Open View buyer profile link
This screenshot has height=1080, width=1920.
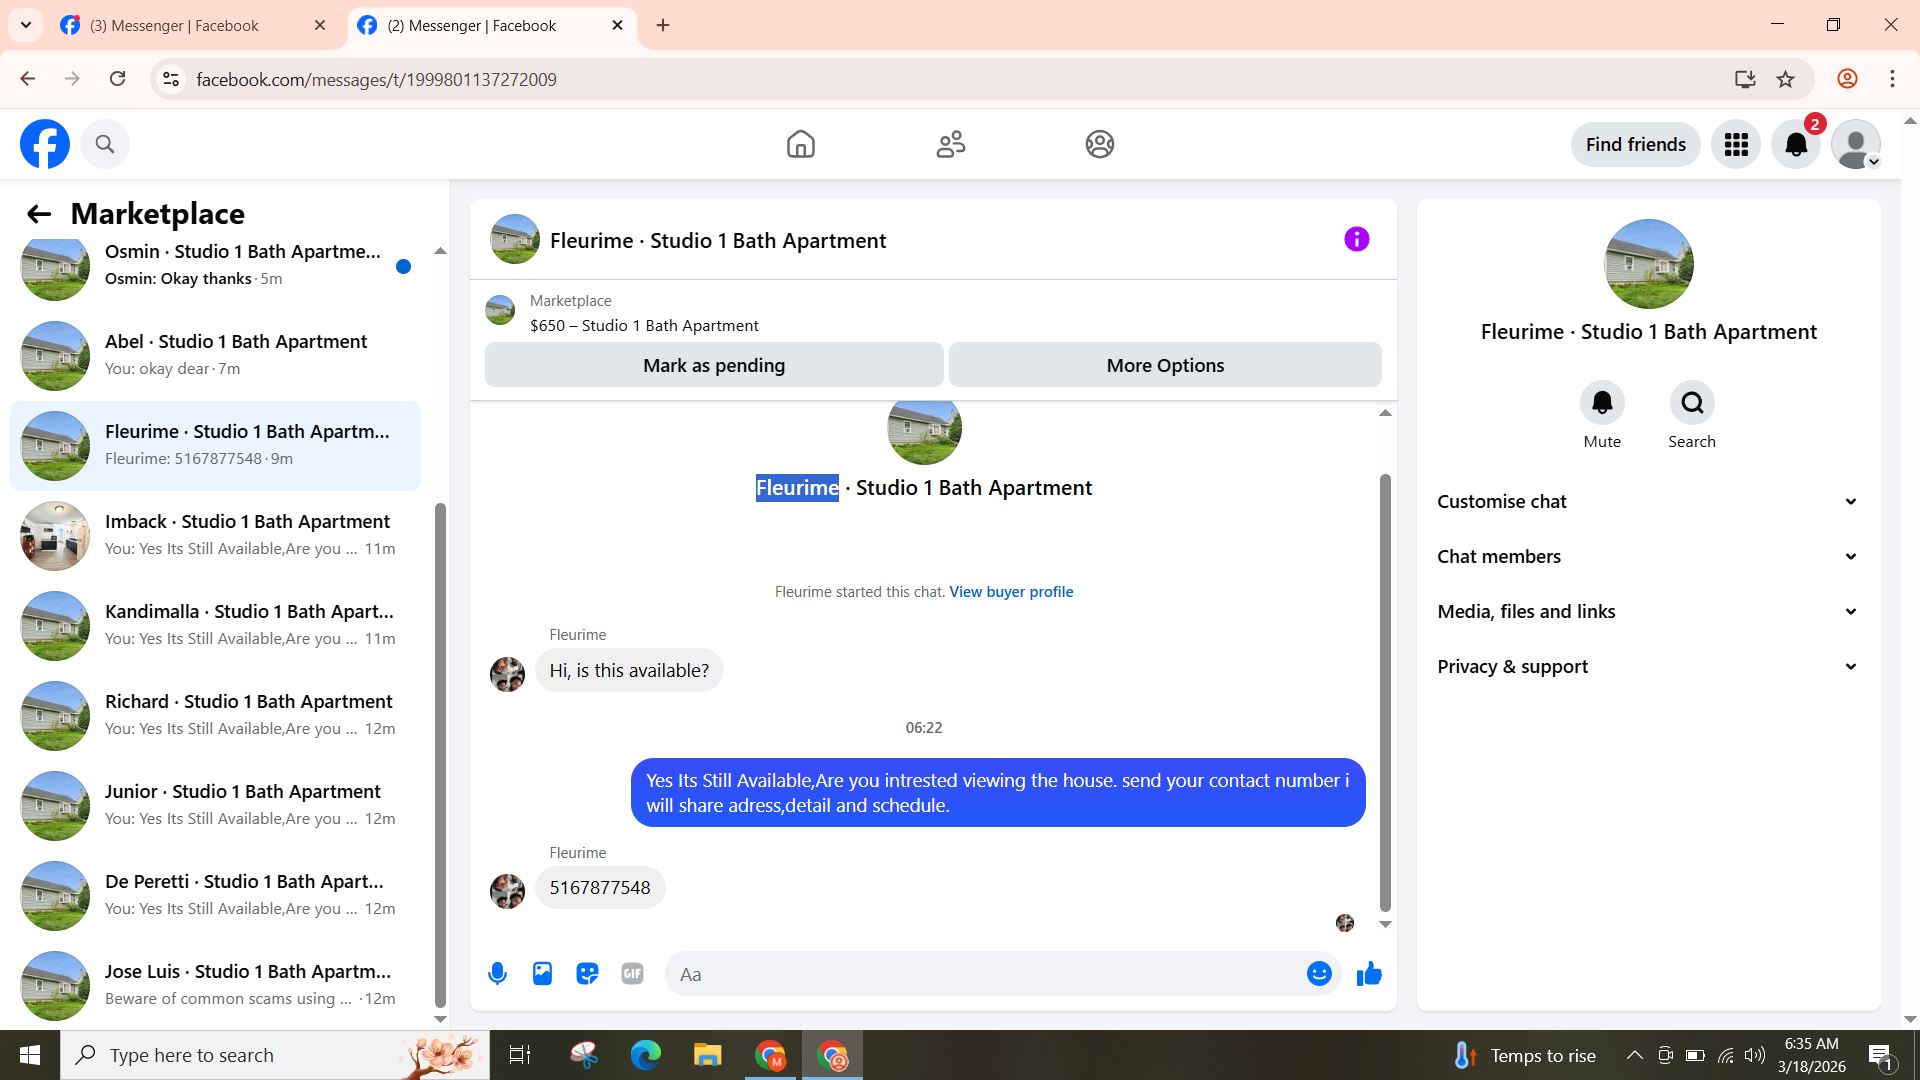1011,592
